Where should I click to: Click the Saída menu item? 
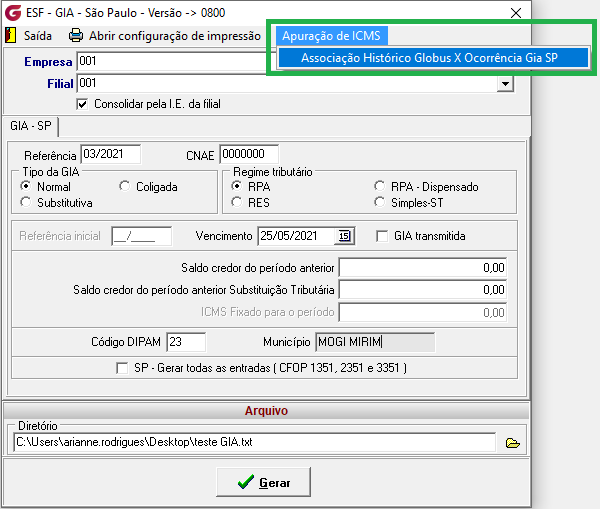[x=38, y=36]
